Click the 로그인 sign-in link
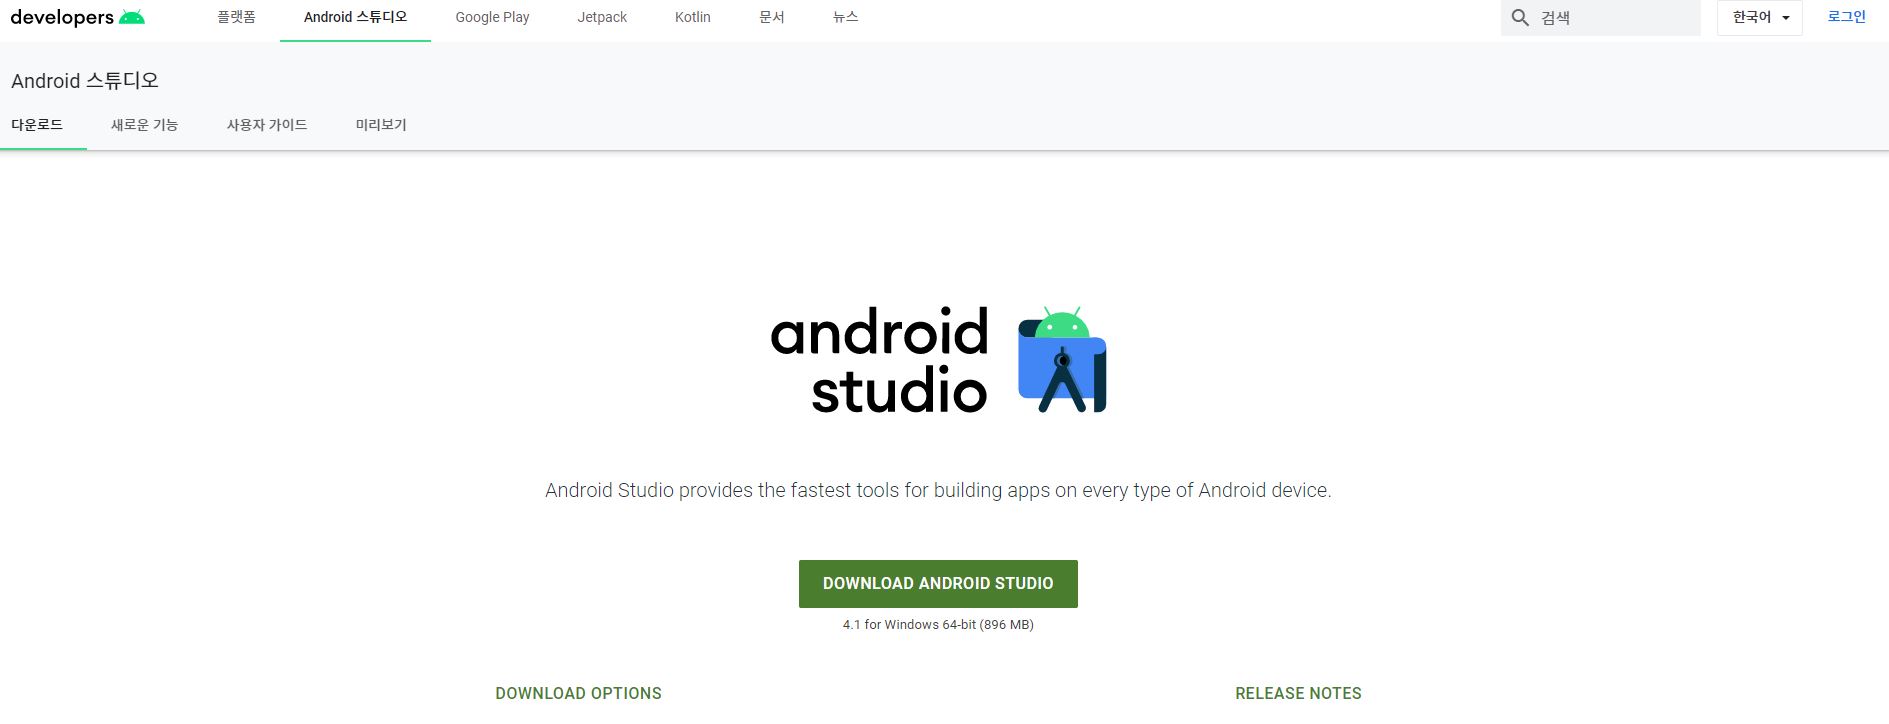 pyautogui.click(x=1846, y=17)
